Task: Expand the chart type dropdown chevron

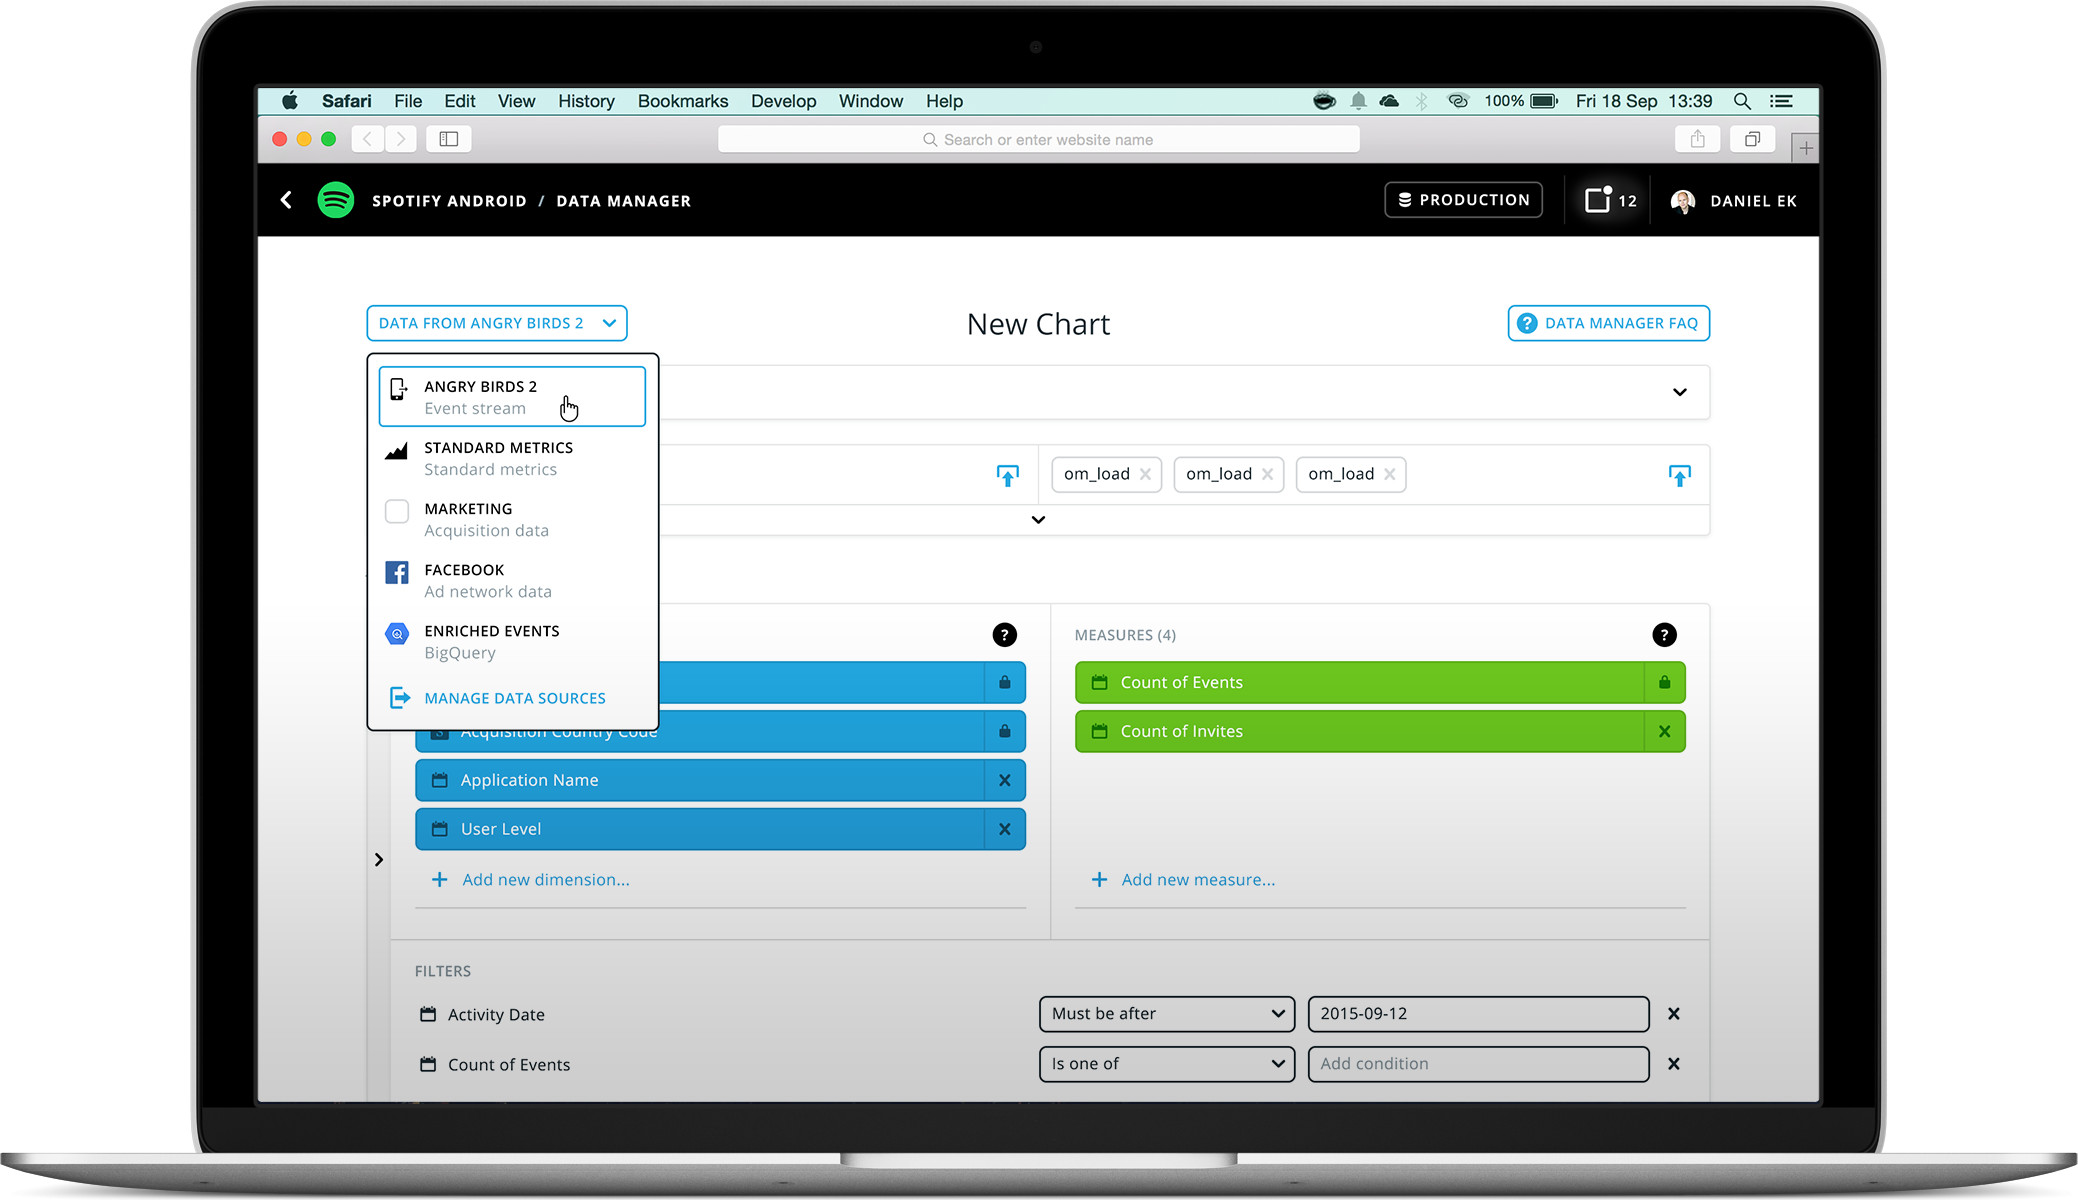Action: 1680,392
